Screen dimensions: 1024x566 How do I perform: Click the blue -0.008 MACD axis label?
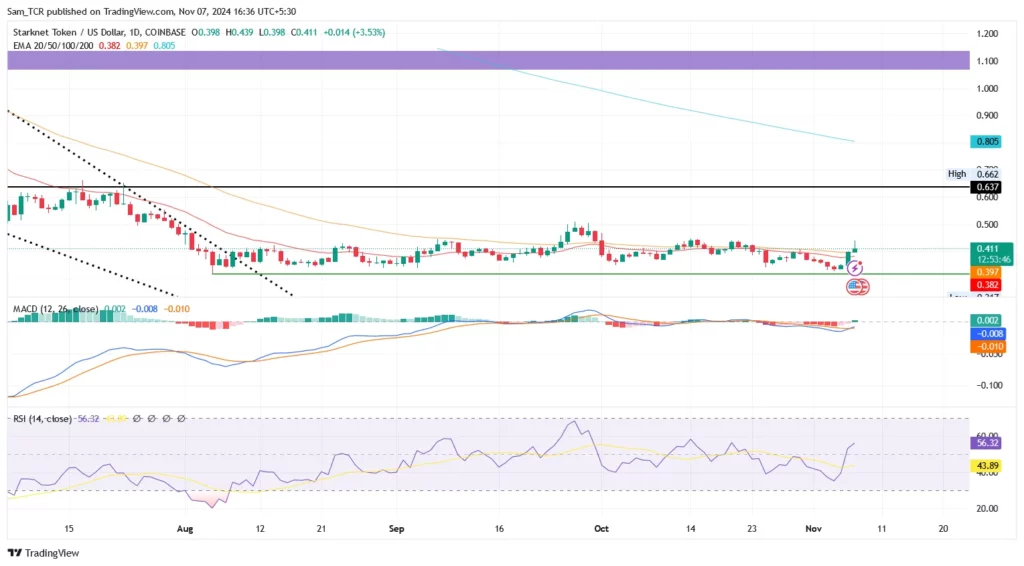987,334
